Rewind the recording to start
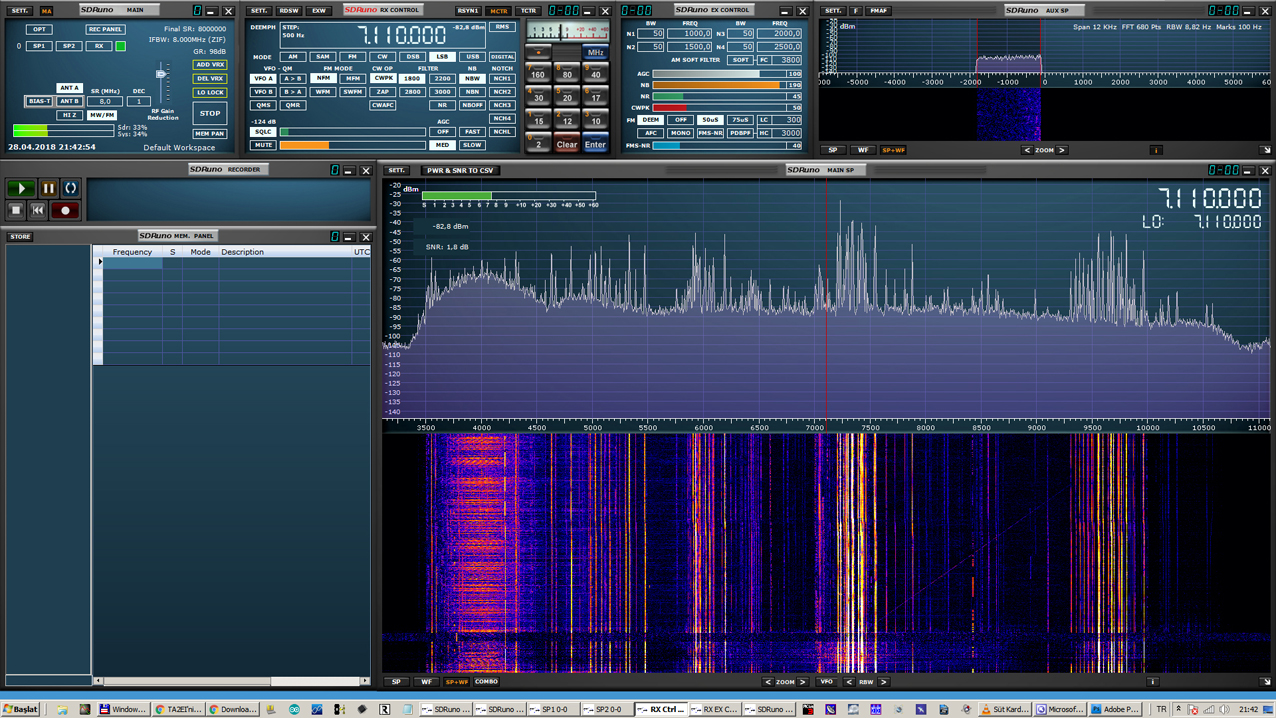 click(x=38, y=210)
